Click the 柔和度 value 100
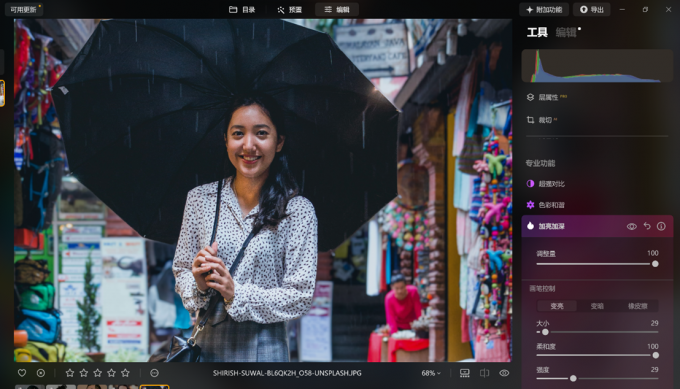Screen dimensions: 680x389 (653, 347)
